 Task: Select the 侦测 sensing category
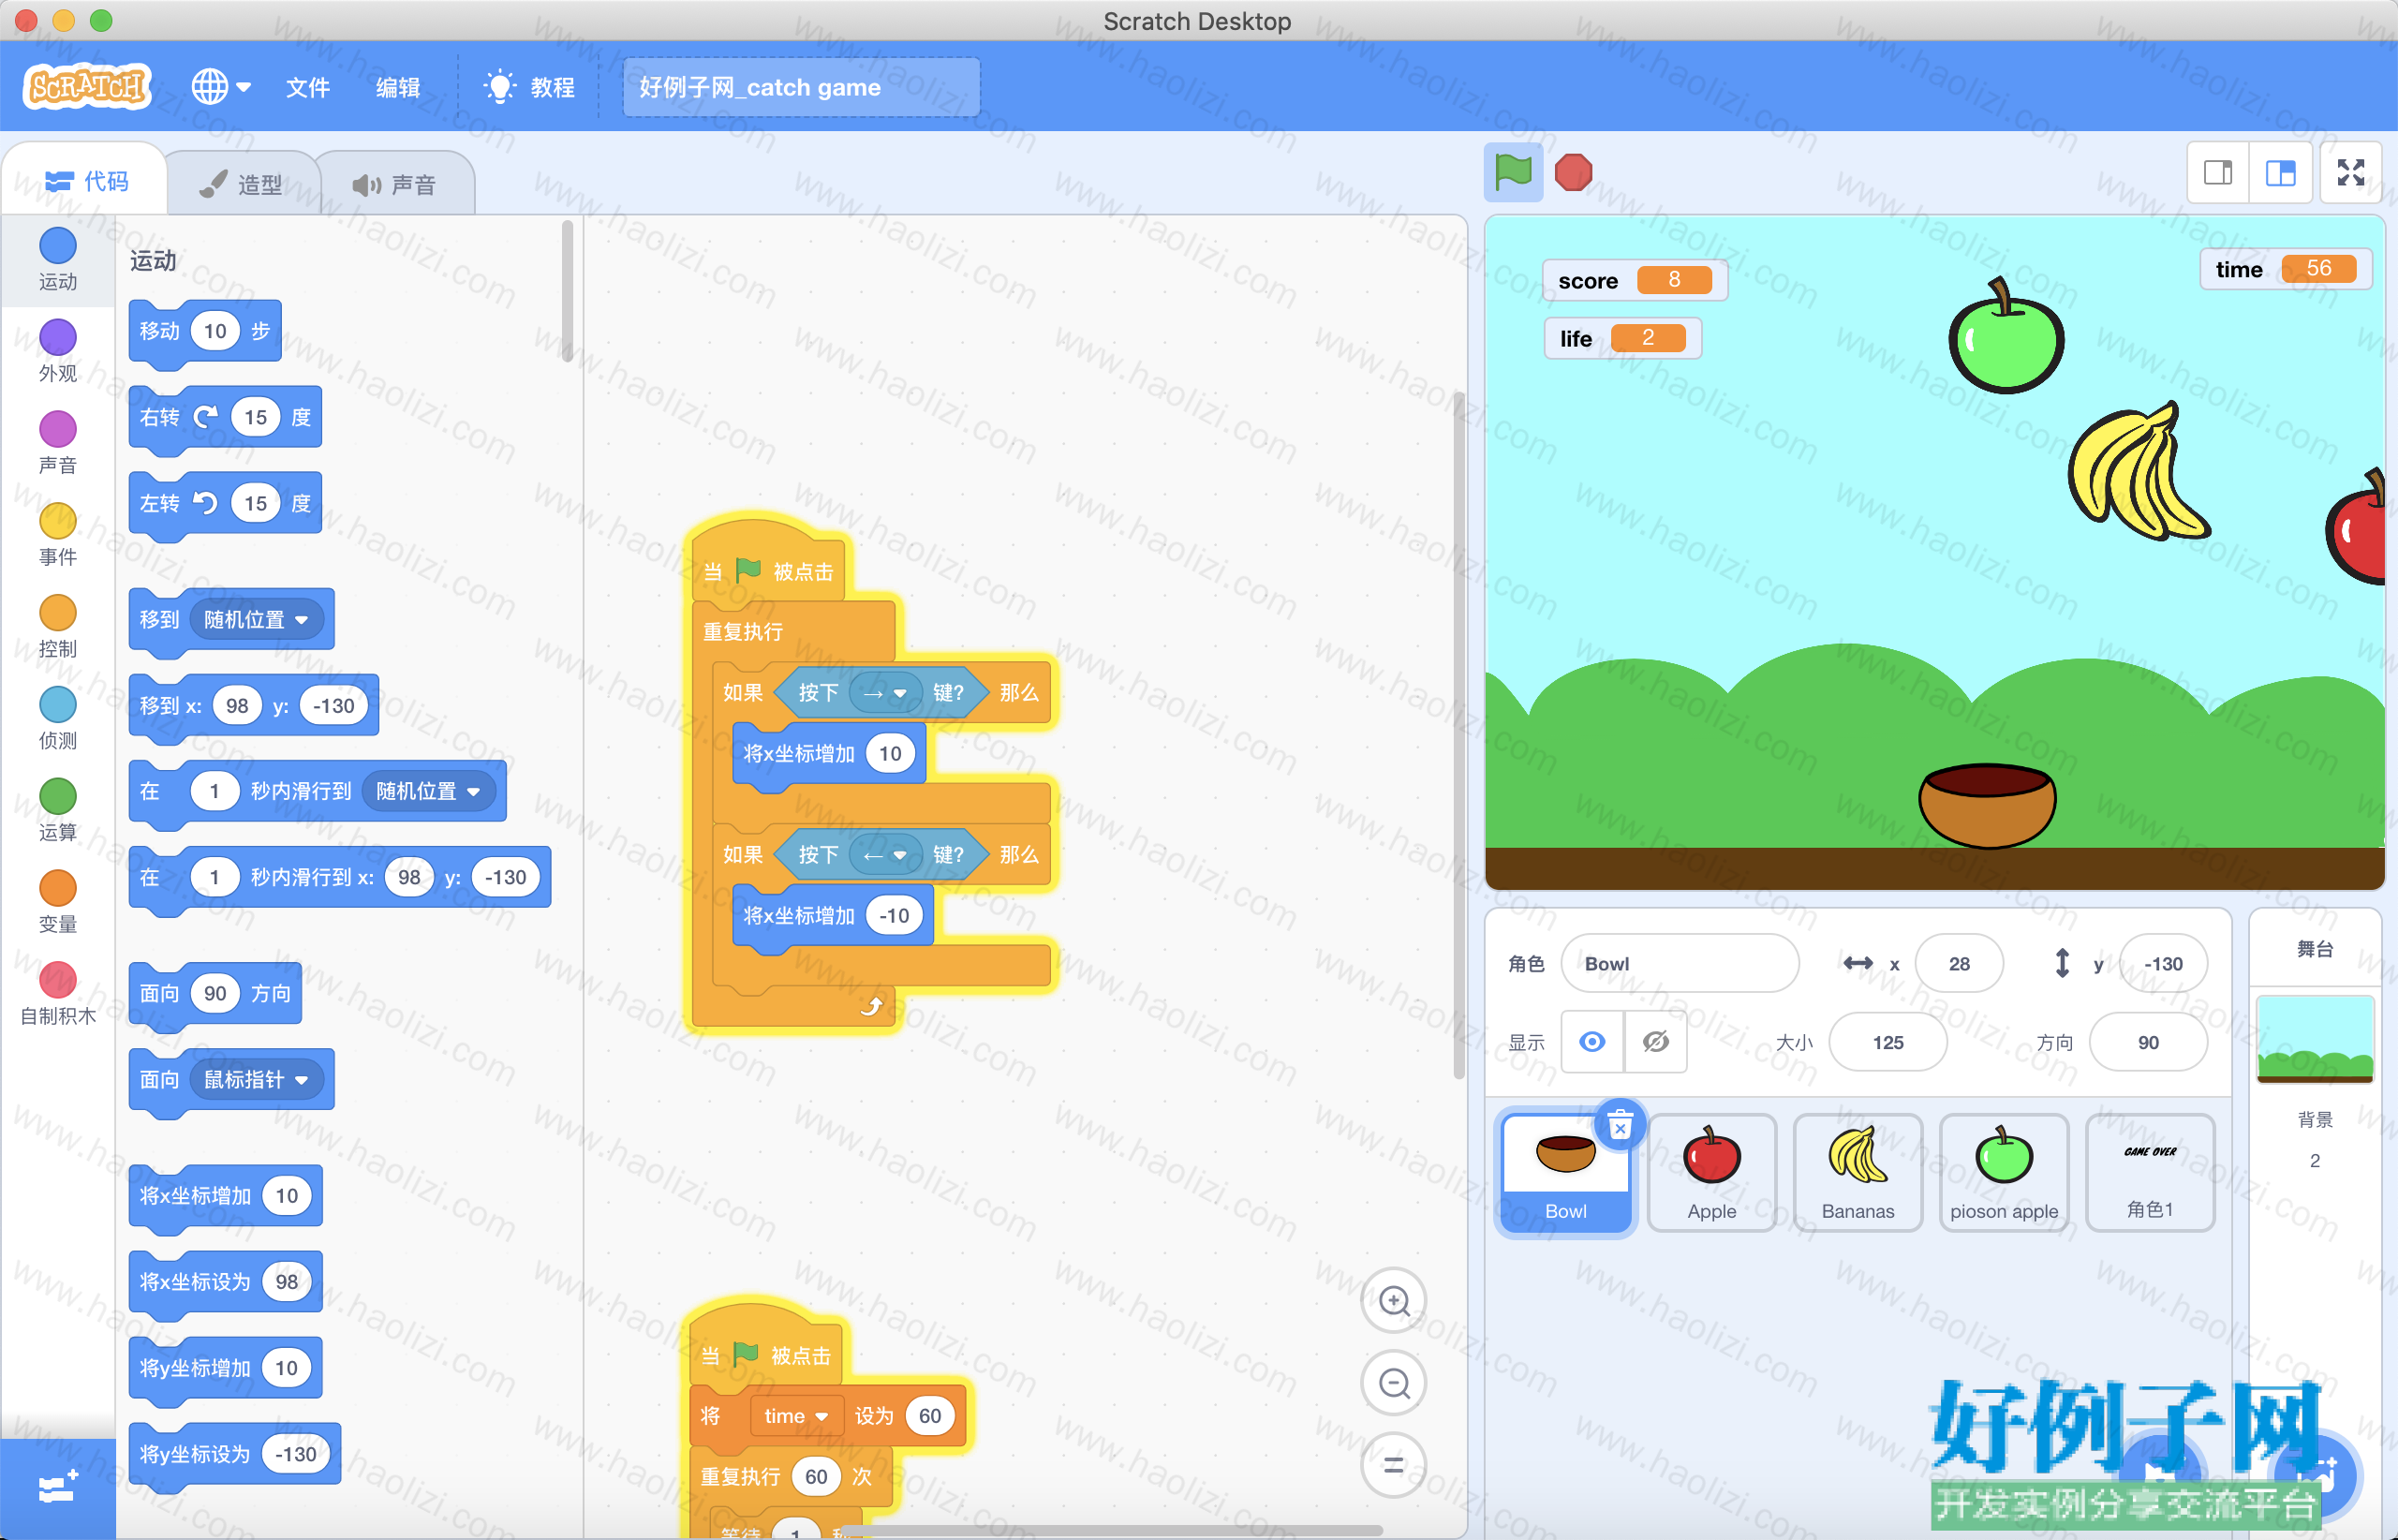point(58,719)
